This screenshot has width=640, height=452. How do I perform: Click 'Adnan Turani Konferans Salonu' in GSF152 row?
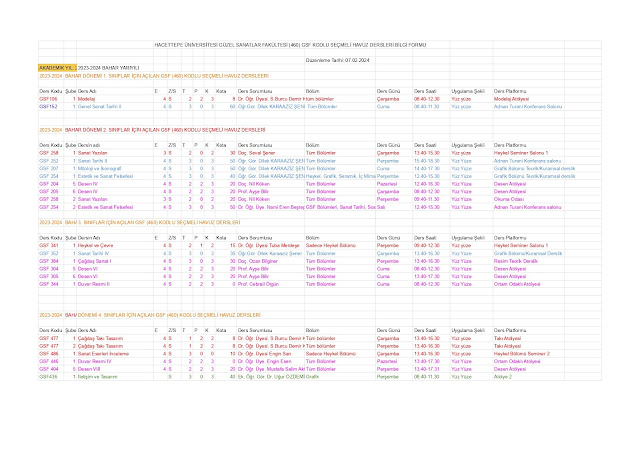click(528, 107)
